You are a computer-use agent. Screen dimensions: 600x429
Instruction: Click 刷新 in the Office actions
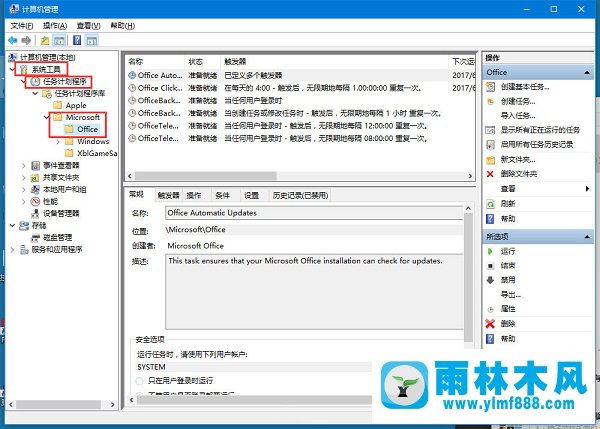pyautogui.click(x=508, y=204)
